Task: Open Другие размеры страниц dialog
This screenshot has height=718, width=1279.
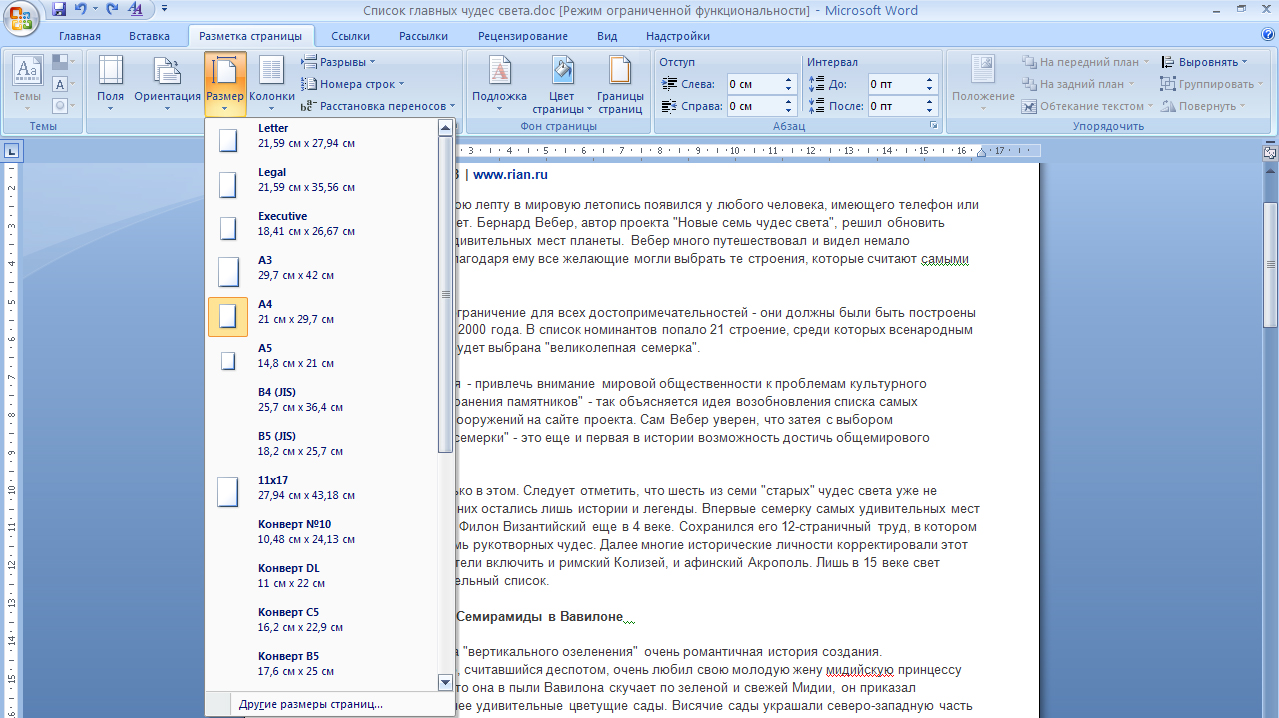Action: [x=330, y=704]
